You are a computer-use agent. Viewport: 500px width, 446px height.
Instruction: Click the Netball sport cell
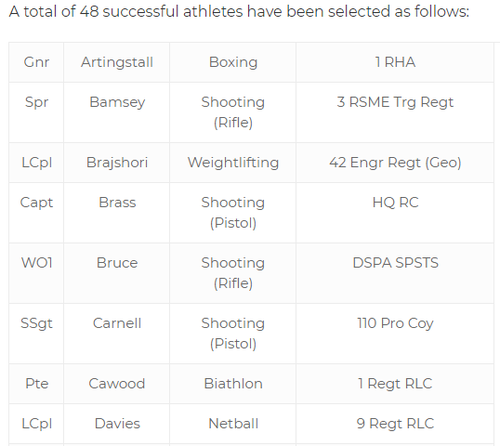point(233,424)
